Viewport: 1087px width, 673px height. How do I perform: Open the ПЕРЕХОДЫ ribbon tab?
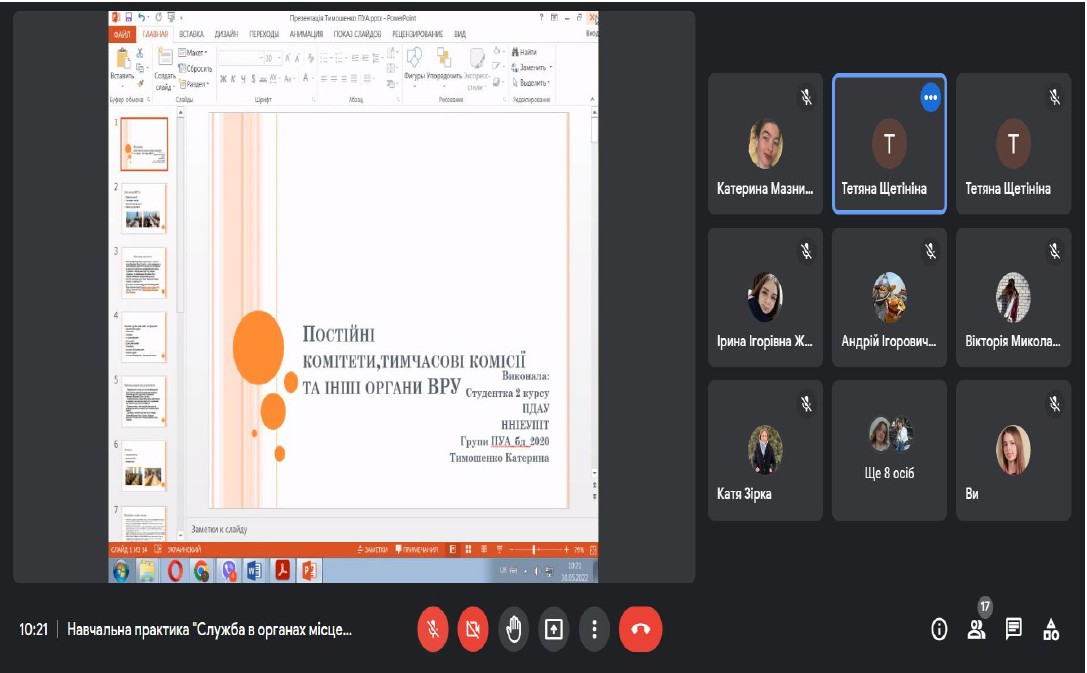tap(264, 33)
